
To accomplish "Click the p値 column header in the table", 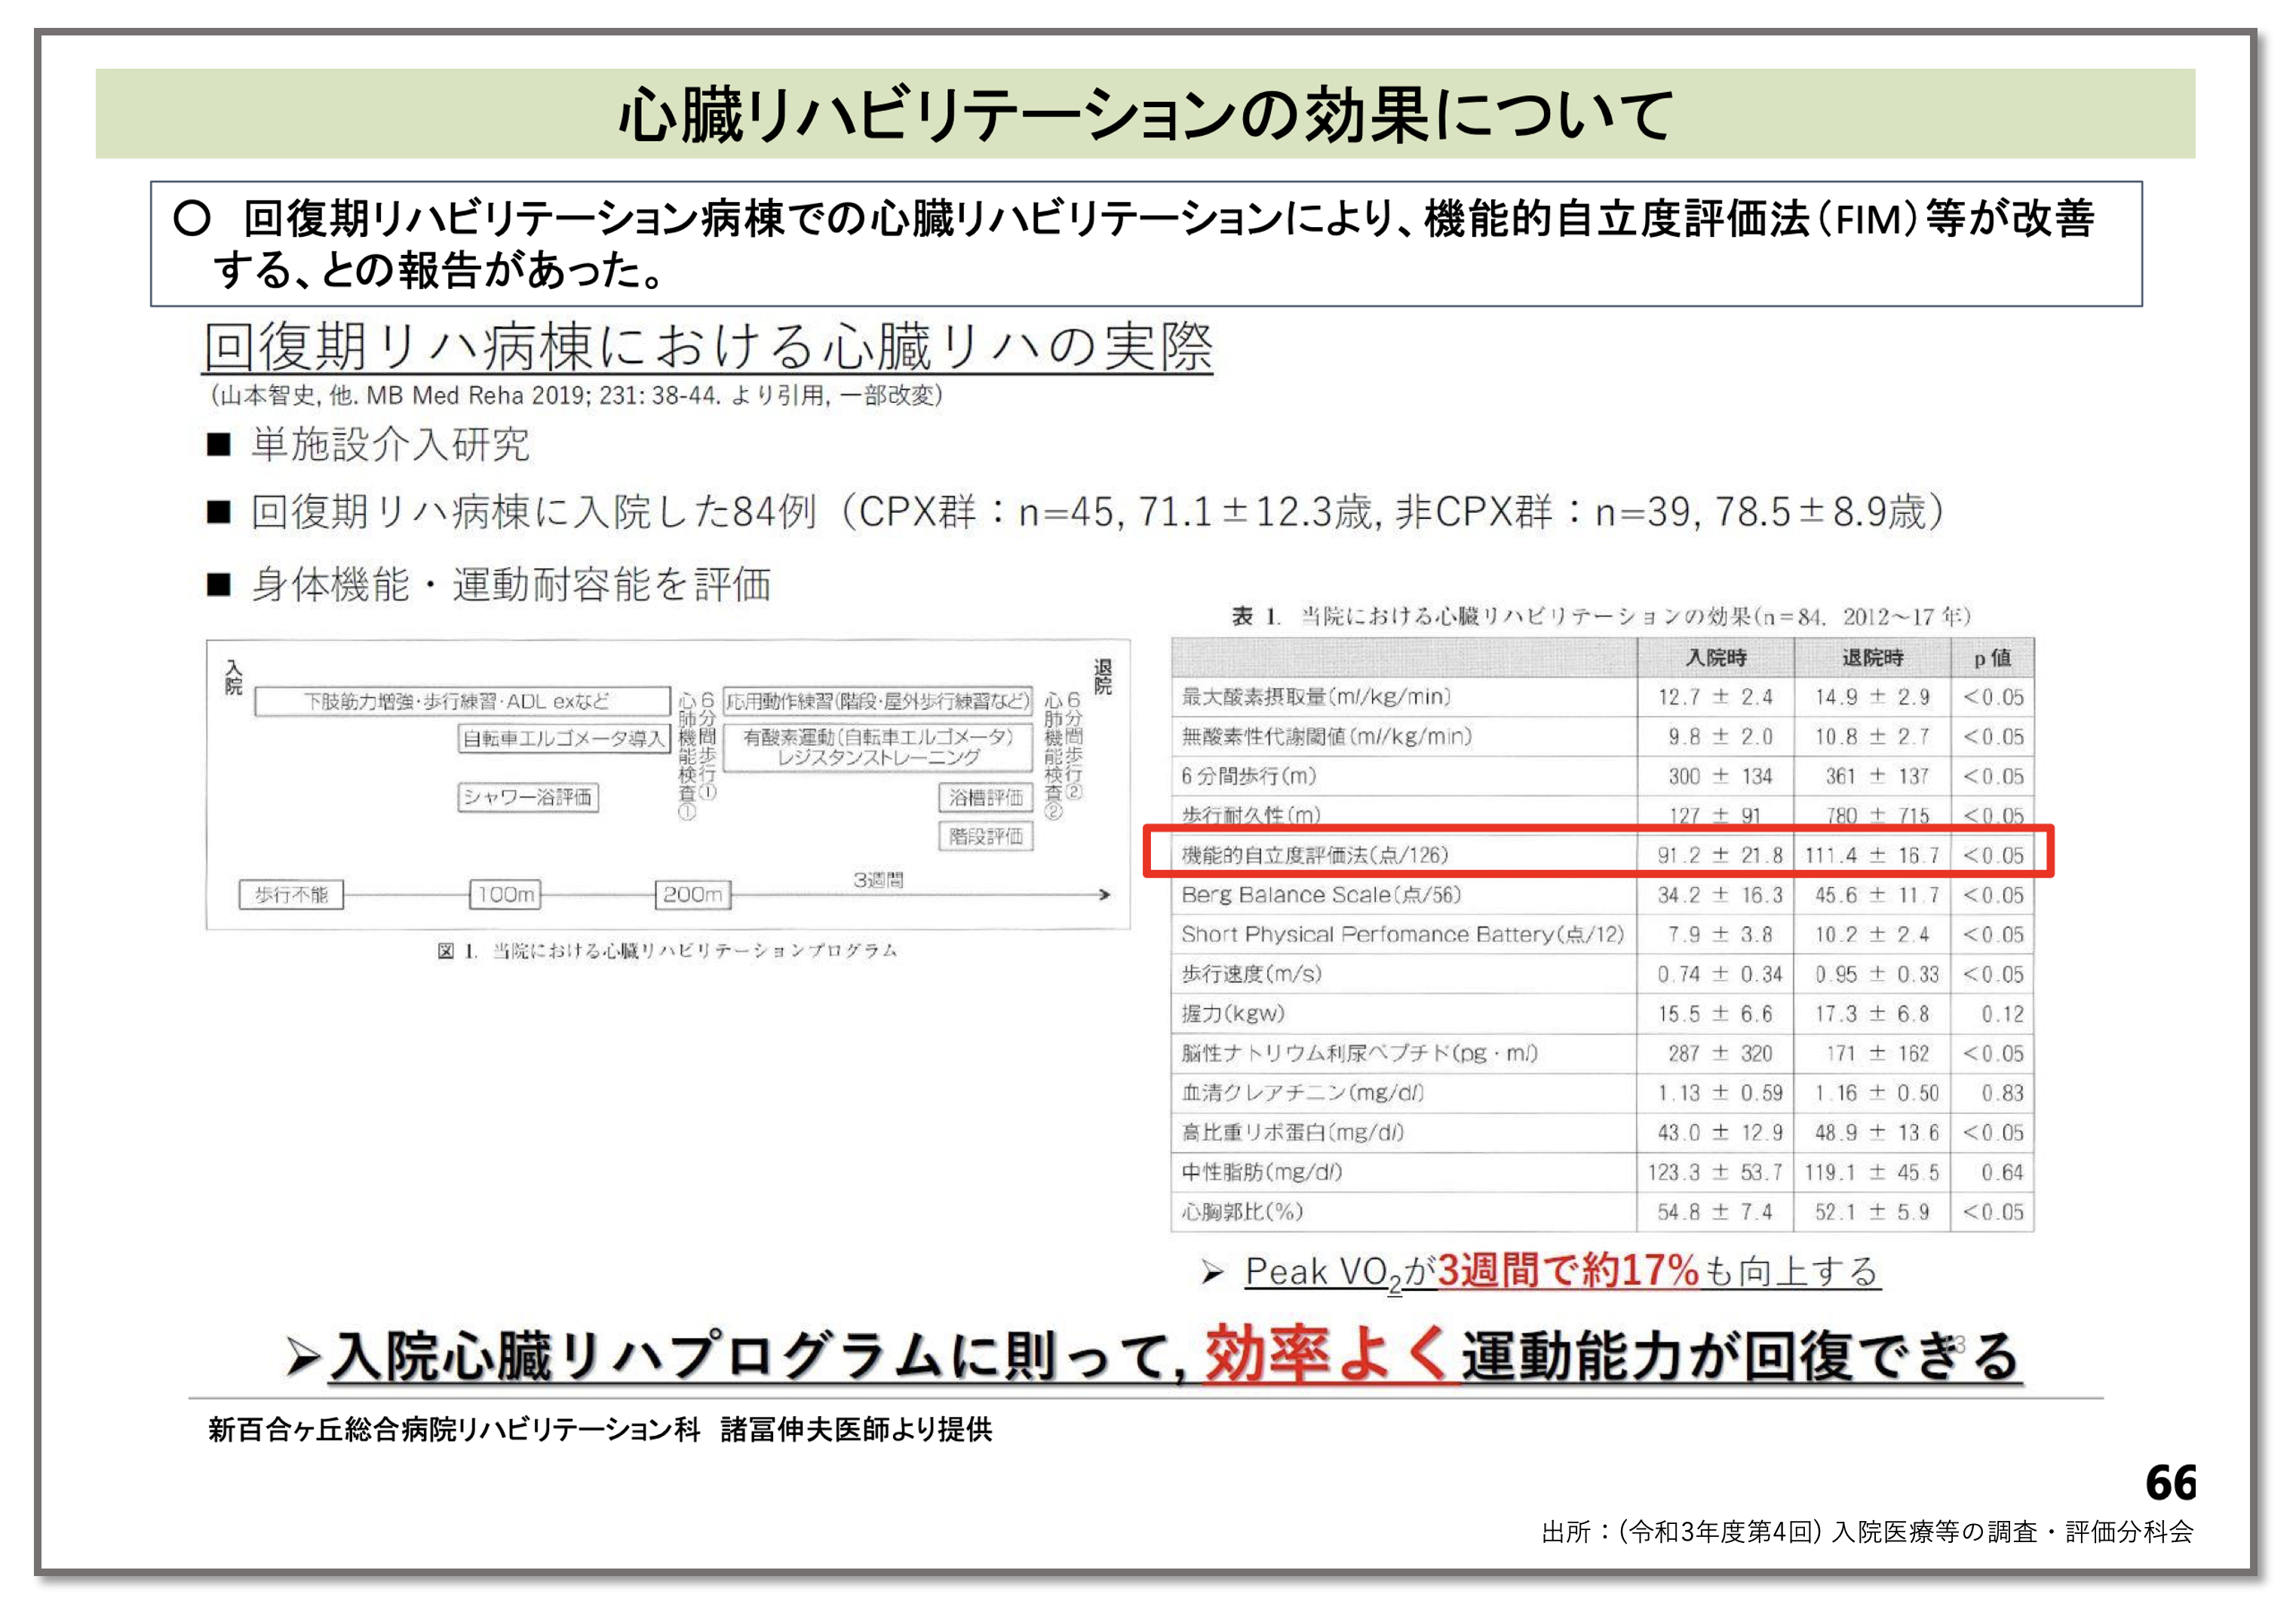I will [1991, 657].
